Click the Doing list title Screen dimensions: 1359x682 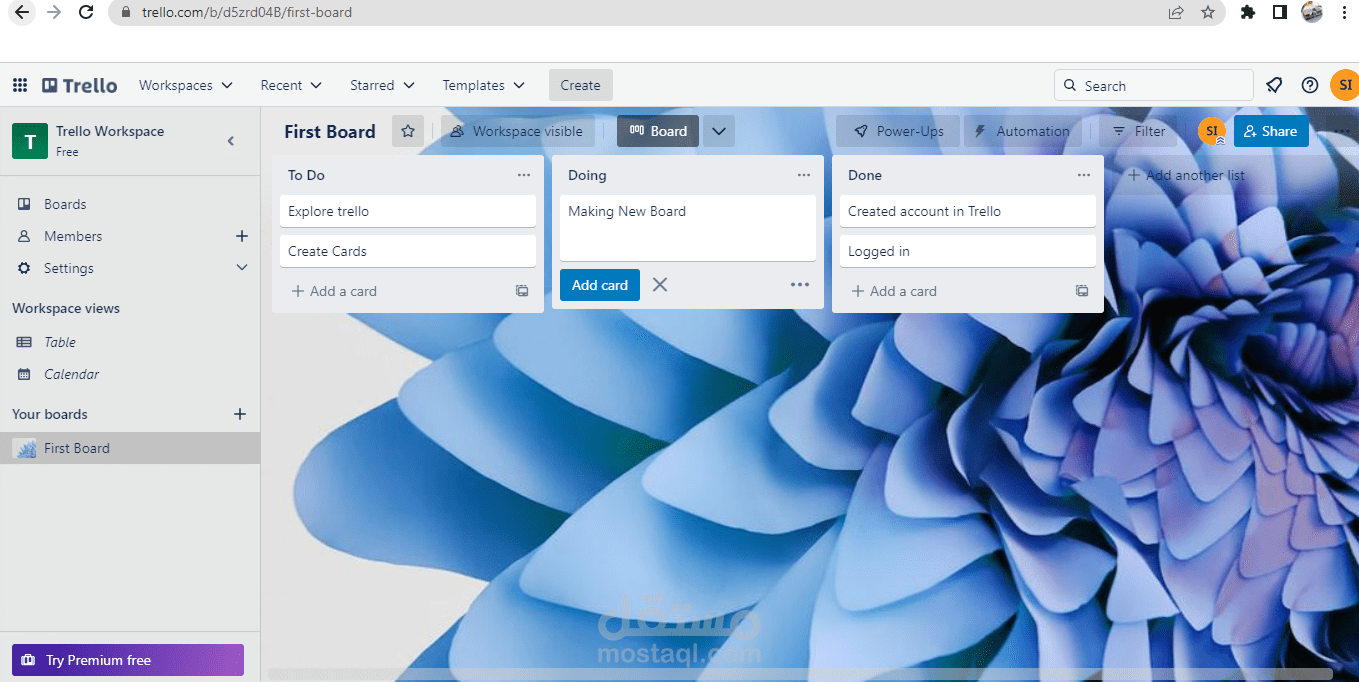[587, 175]
